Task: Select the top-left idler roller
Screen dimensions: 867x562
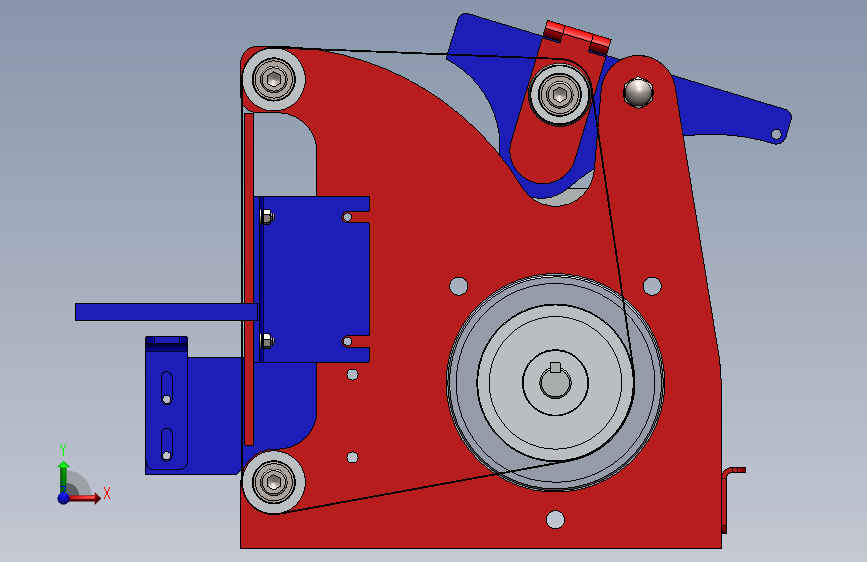Action: 273,79
